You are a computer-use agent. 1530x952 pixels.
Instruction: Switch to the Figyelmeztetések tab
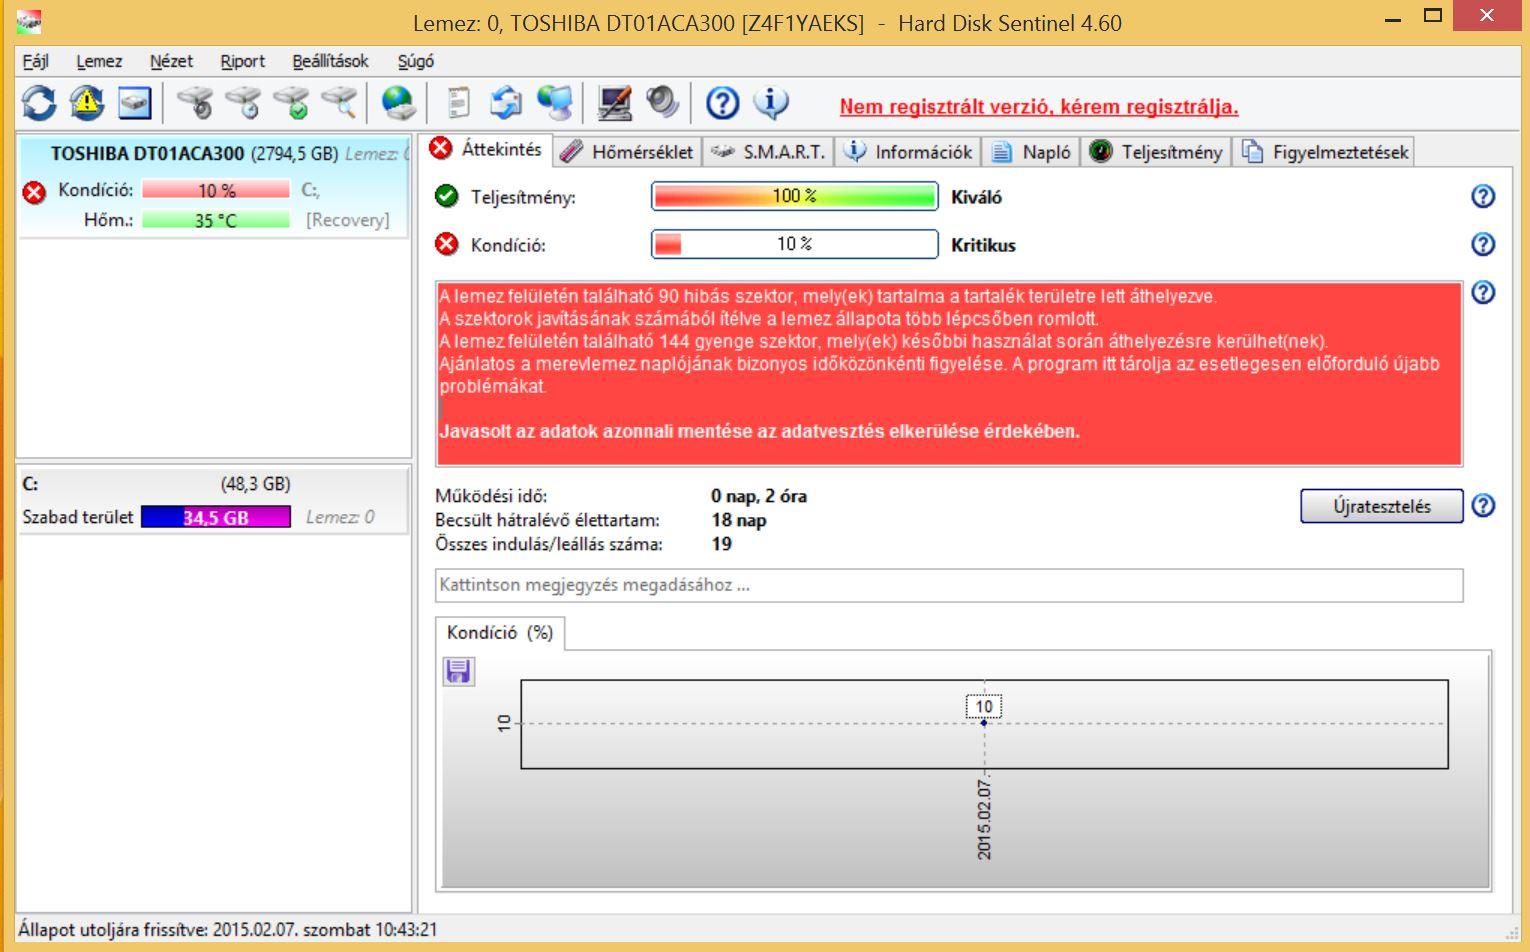1324,152
